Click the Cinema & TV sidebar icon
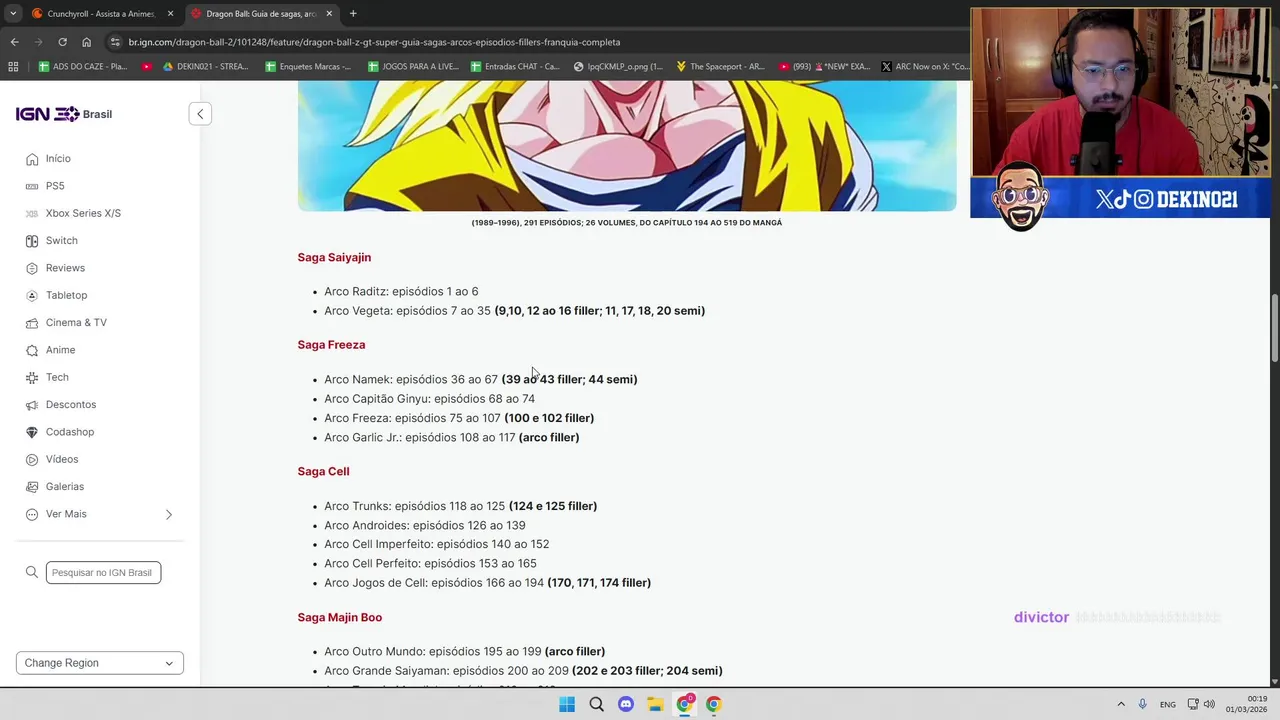The image size is (1280, 720). click(x=32, y=323)
